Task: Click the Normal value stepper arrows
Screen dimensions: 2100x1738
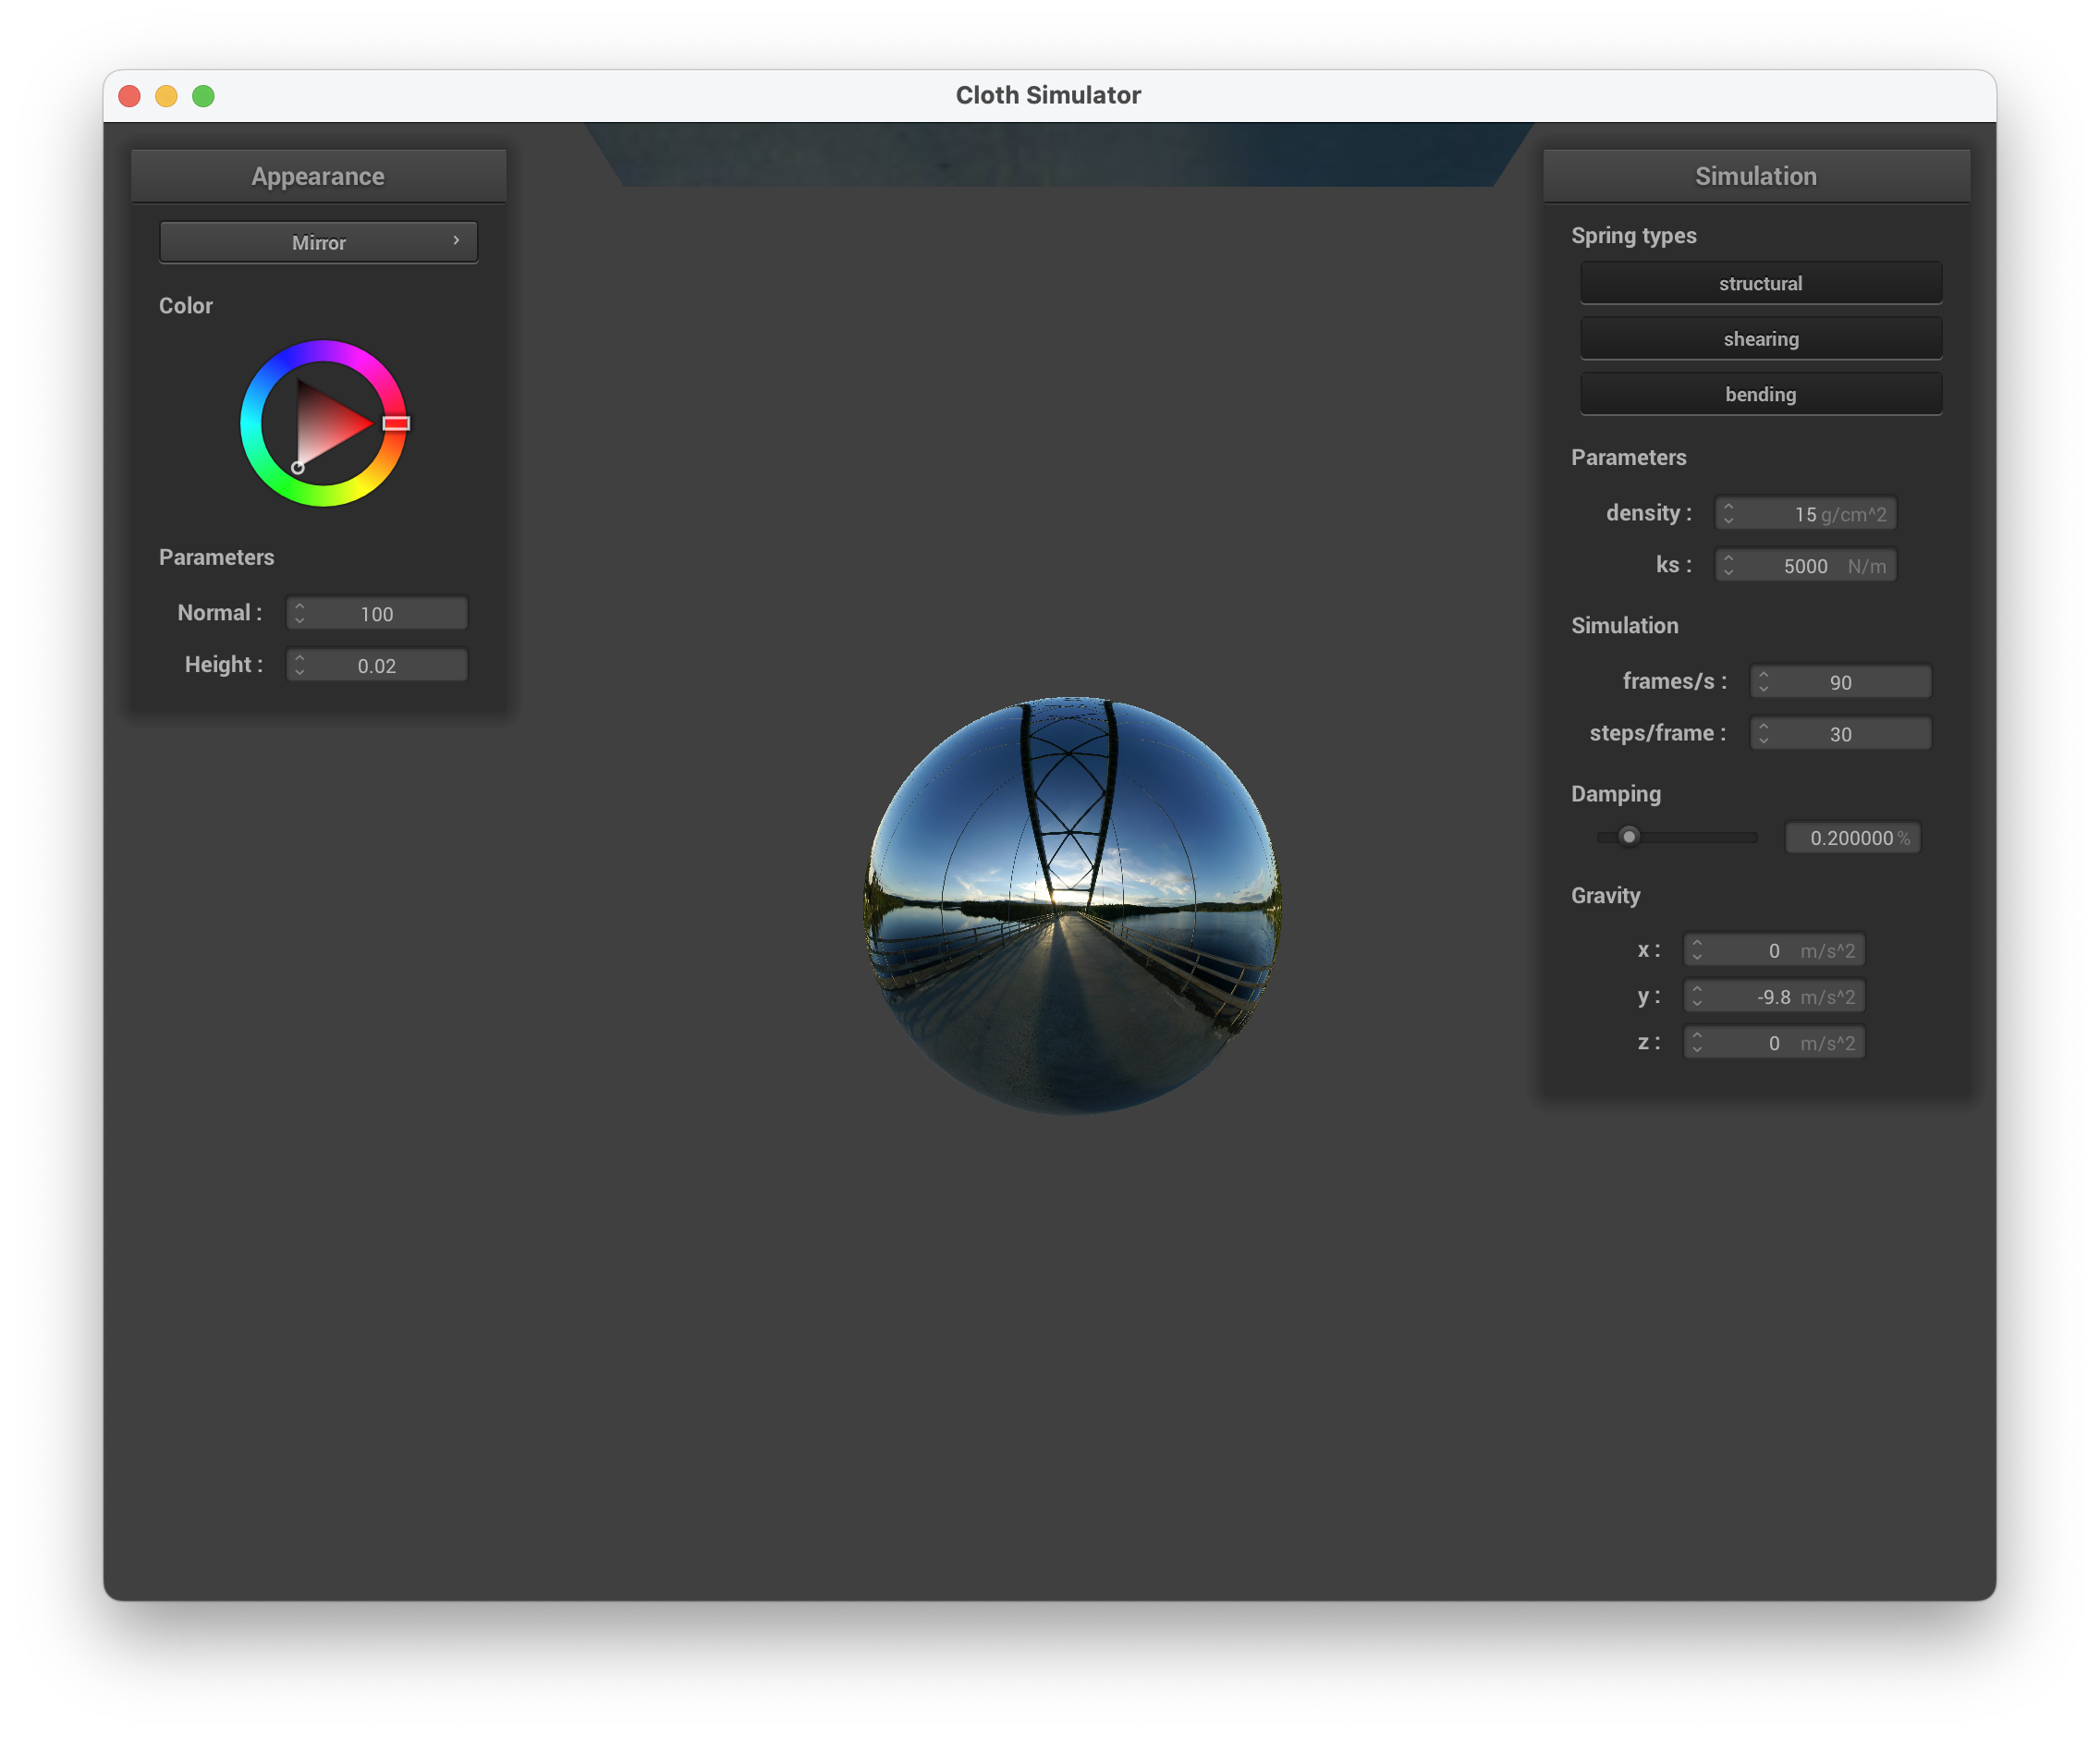Action: (299, 613)
